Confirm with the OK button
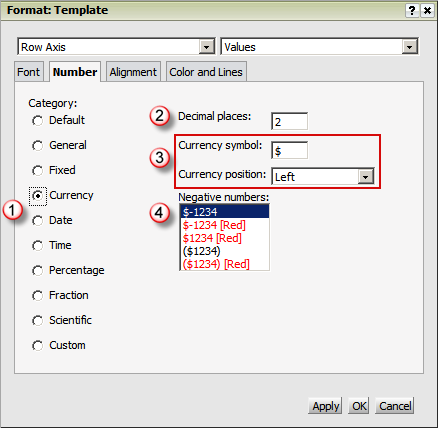438x428 pixels. [x=359, y=406]
